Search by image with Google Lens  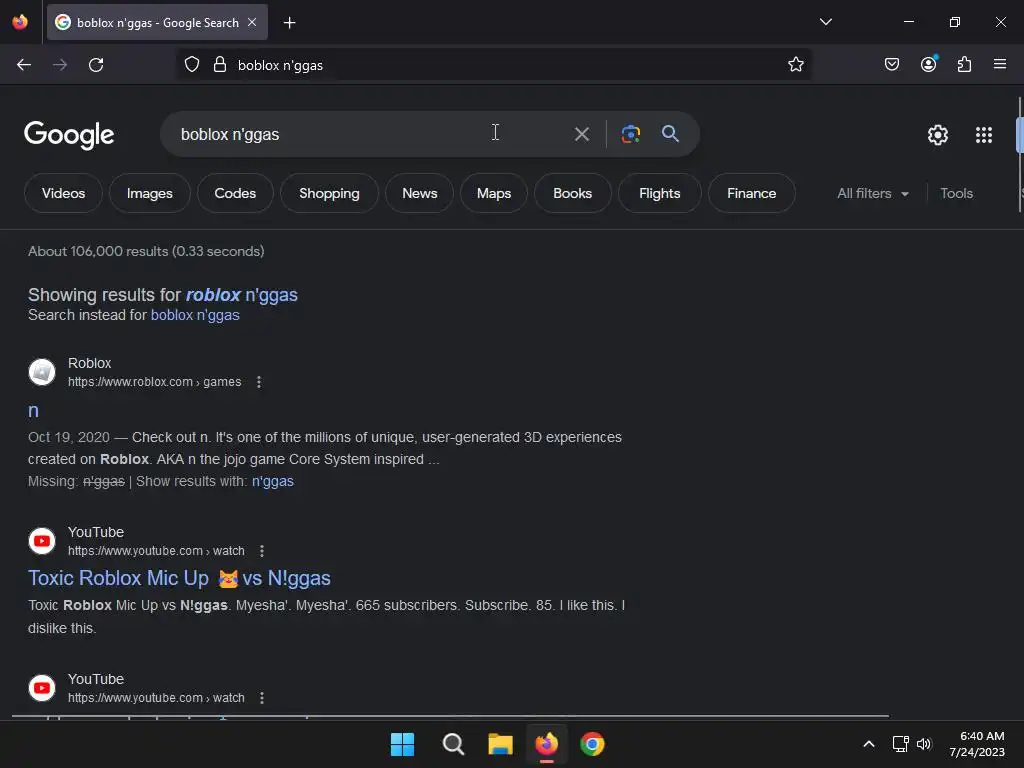(630, 134)
